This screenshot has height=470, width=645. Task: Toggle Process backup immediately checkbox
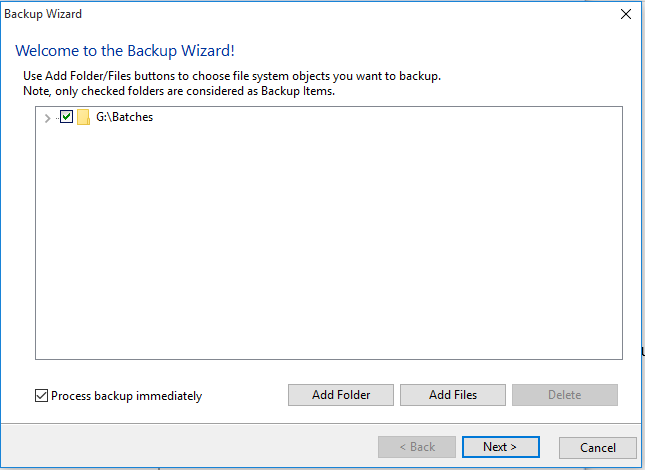(x=41, y=396)
